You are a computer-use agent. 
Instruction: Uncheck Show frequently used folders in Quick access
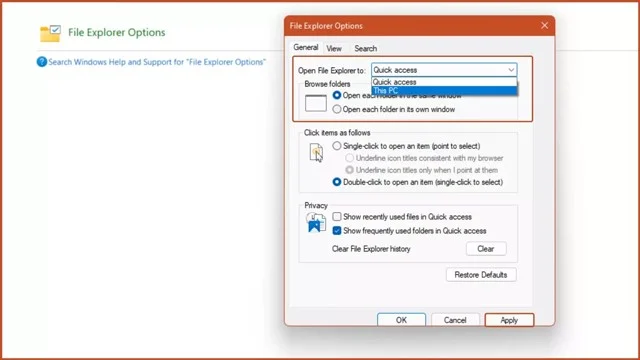click(x=337, y=231)
